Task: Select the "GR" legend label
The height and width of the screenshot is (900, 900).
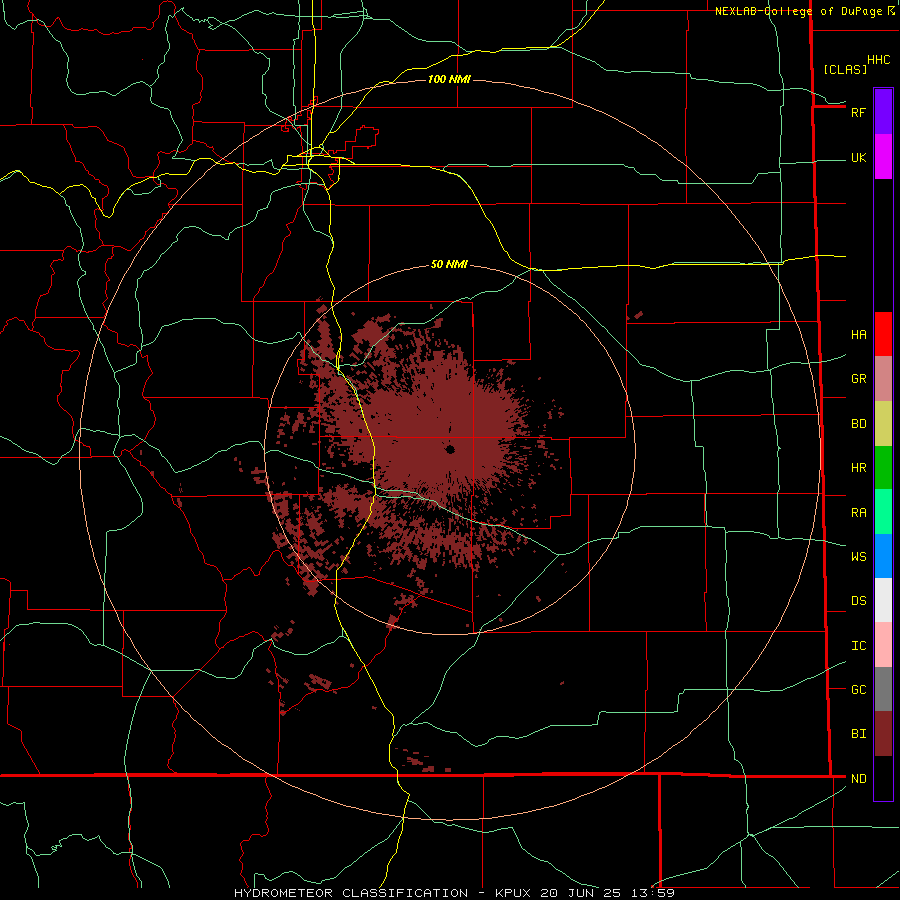Action: point(858,379)
